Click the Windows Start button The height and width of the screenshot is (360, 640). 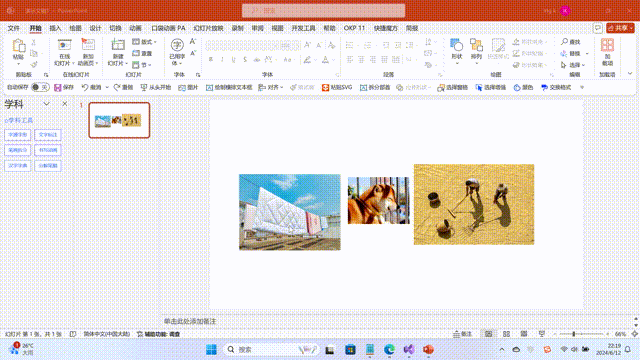(x=211, y=349)
